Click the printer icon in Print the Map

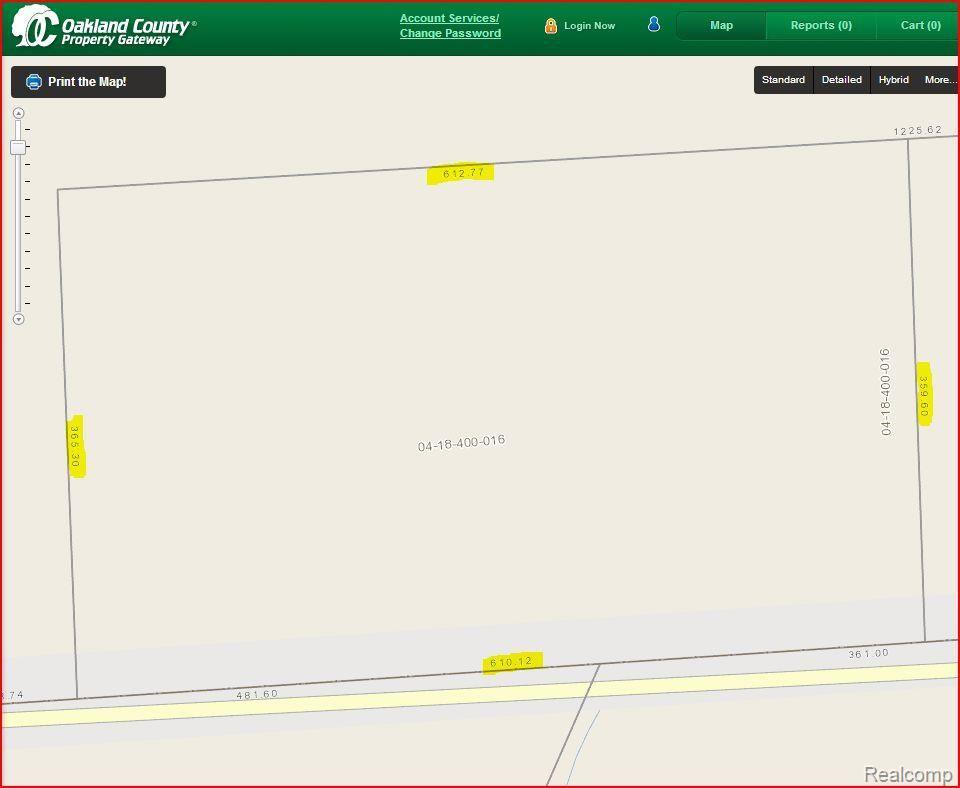coord(34,81)
